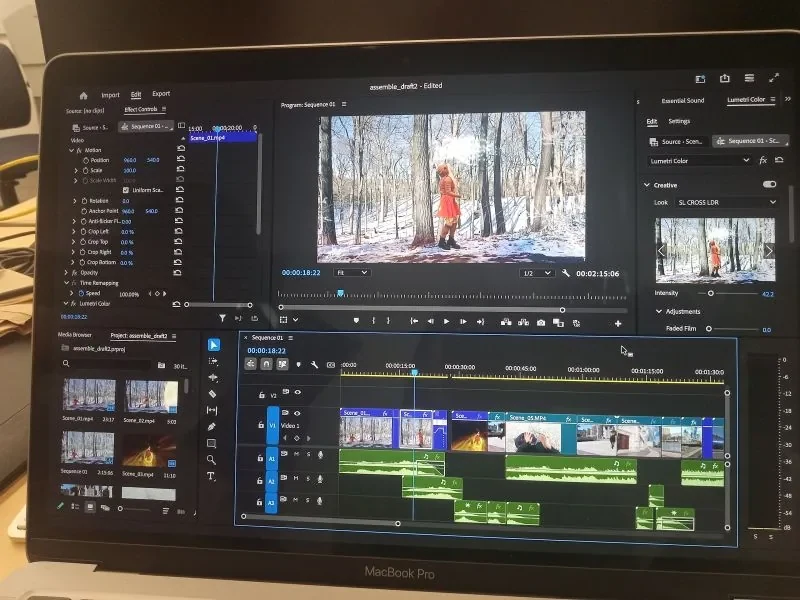Select the Selection arrow tool
This screenshot has height=600, width=800.
[x=214, y=345]
